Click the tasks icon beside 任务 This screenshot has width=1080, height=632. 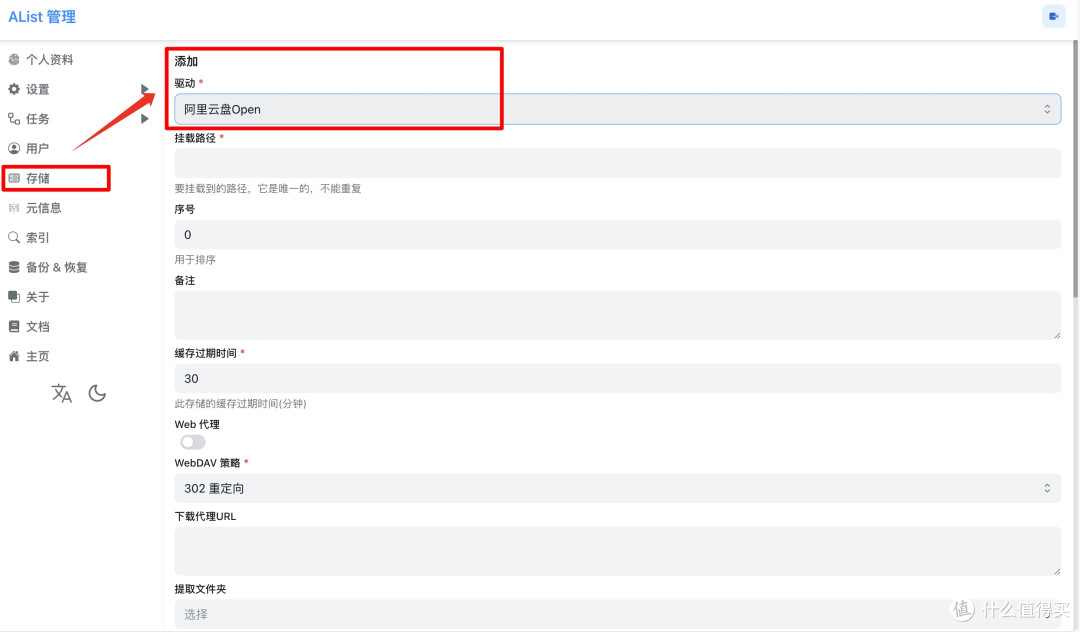(x=14, y=118)
